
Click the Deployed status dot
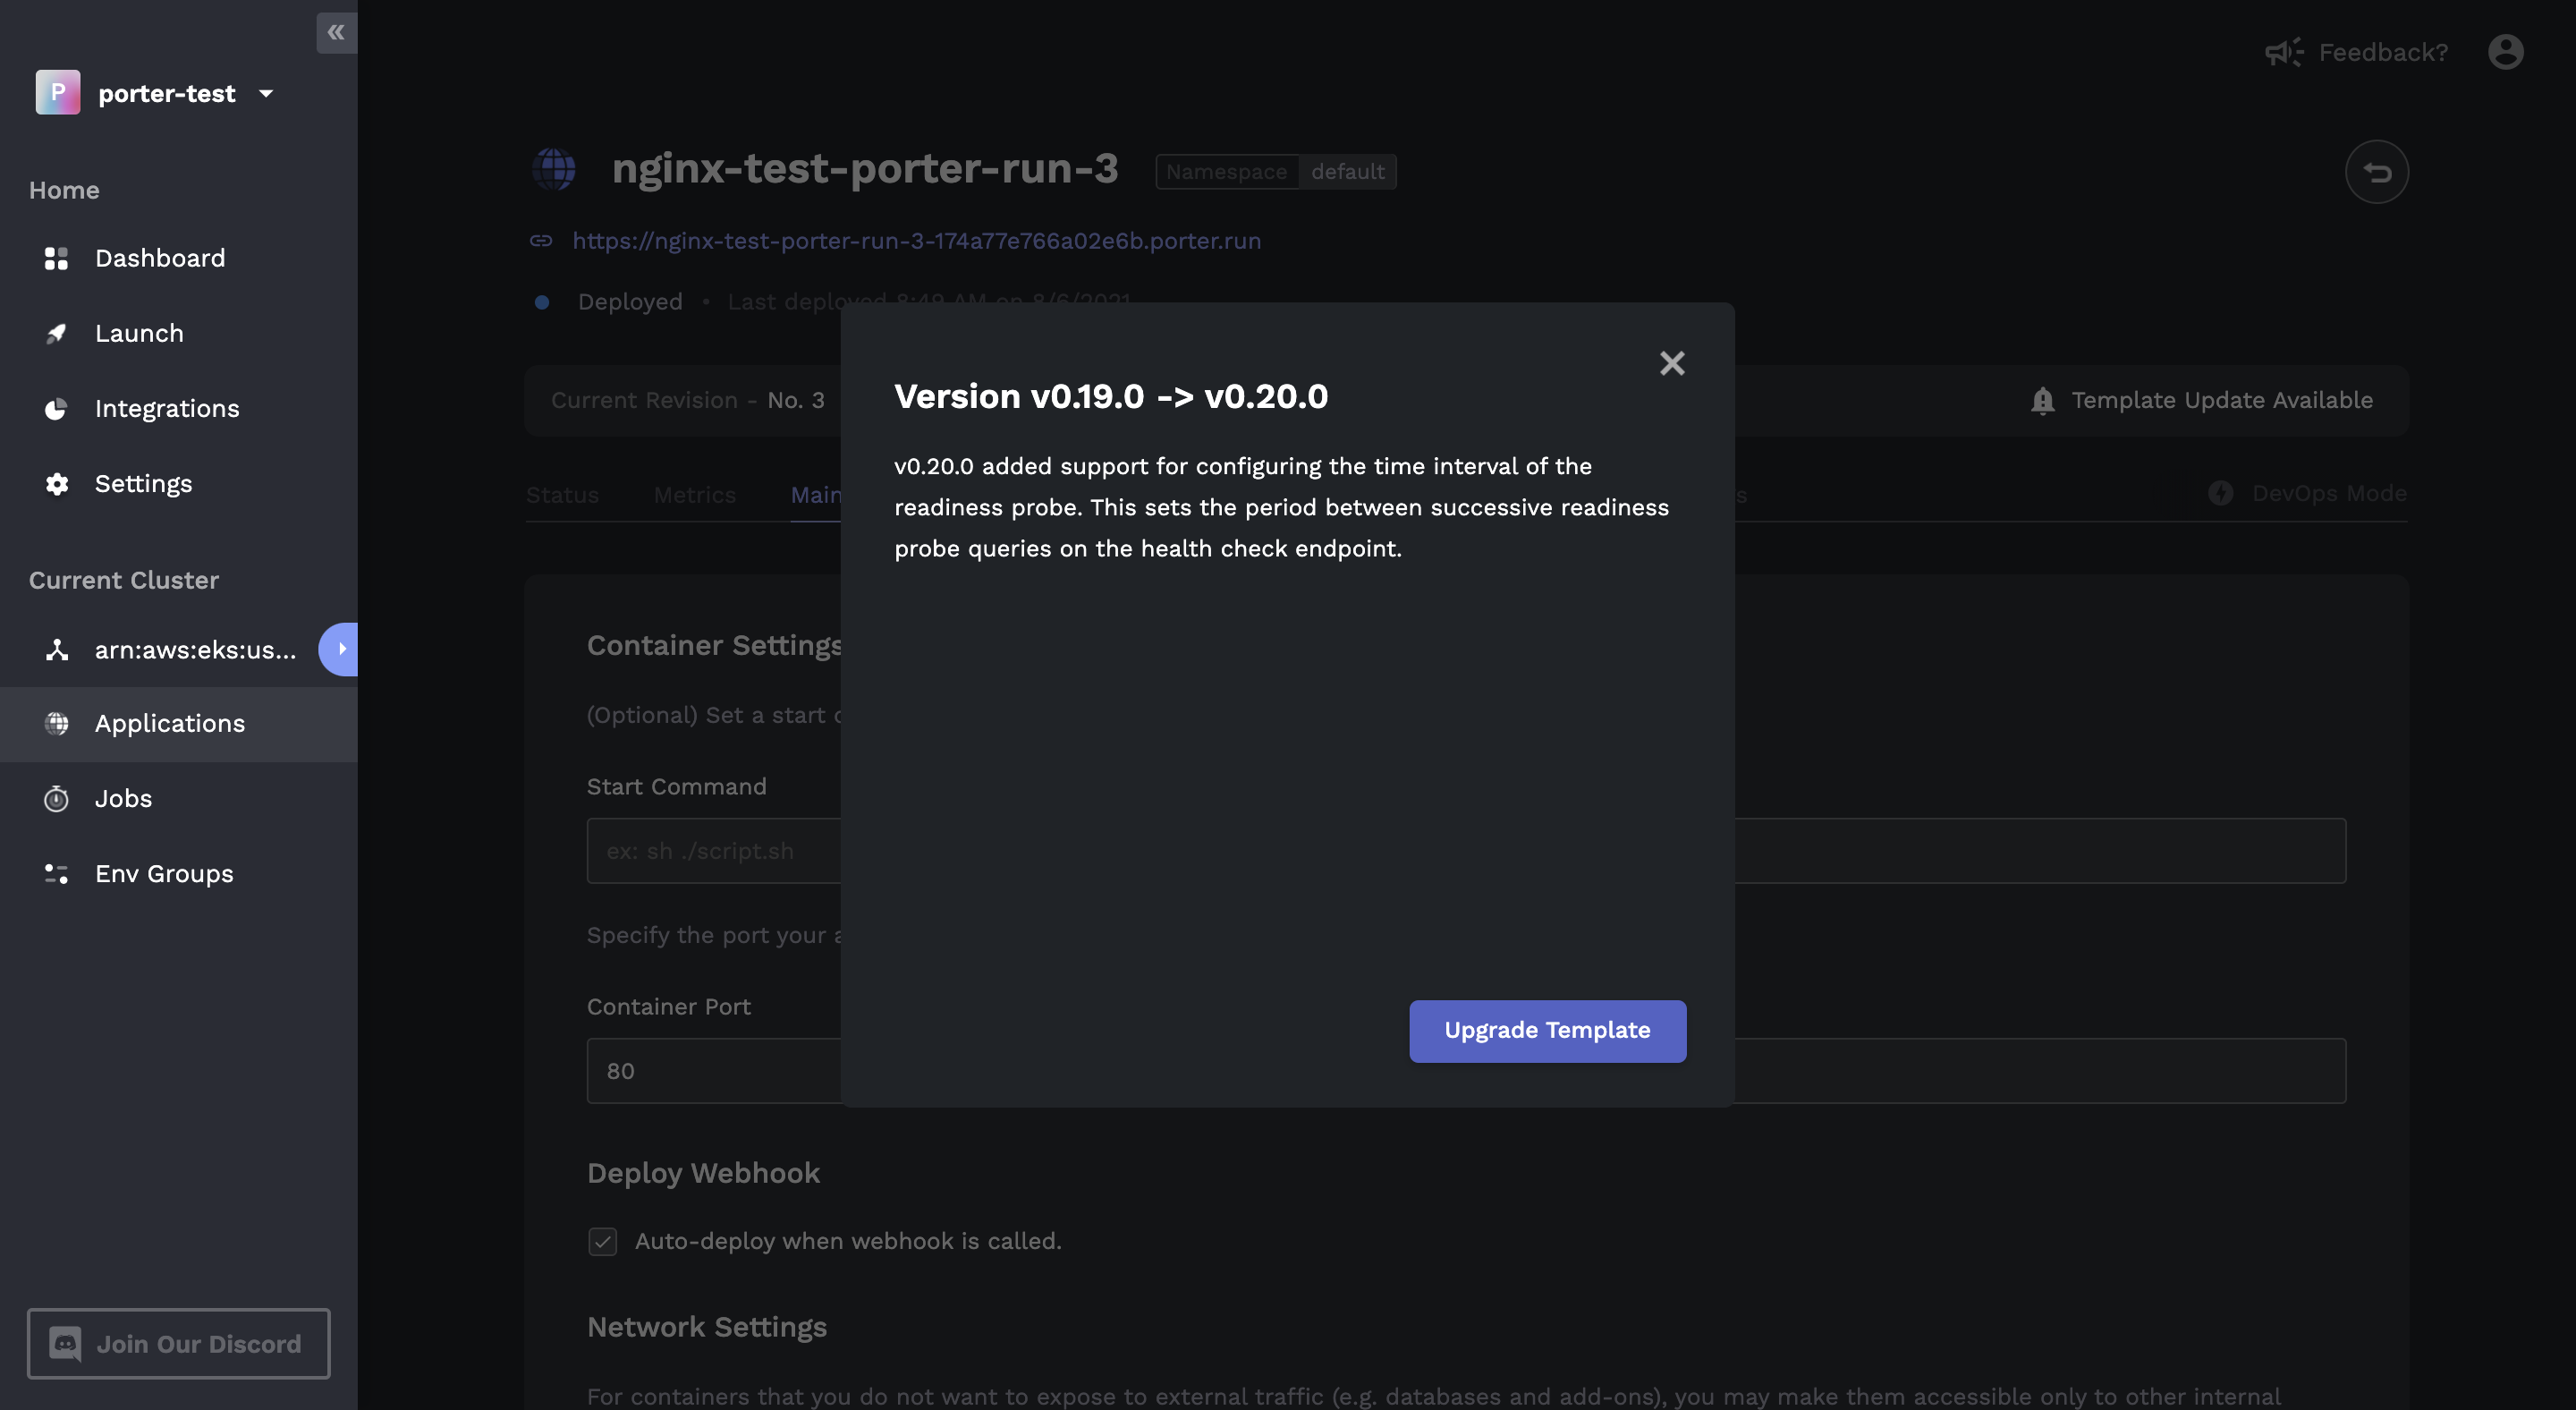tap(542, 302)
